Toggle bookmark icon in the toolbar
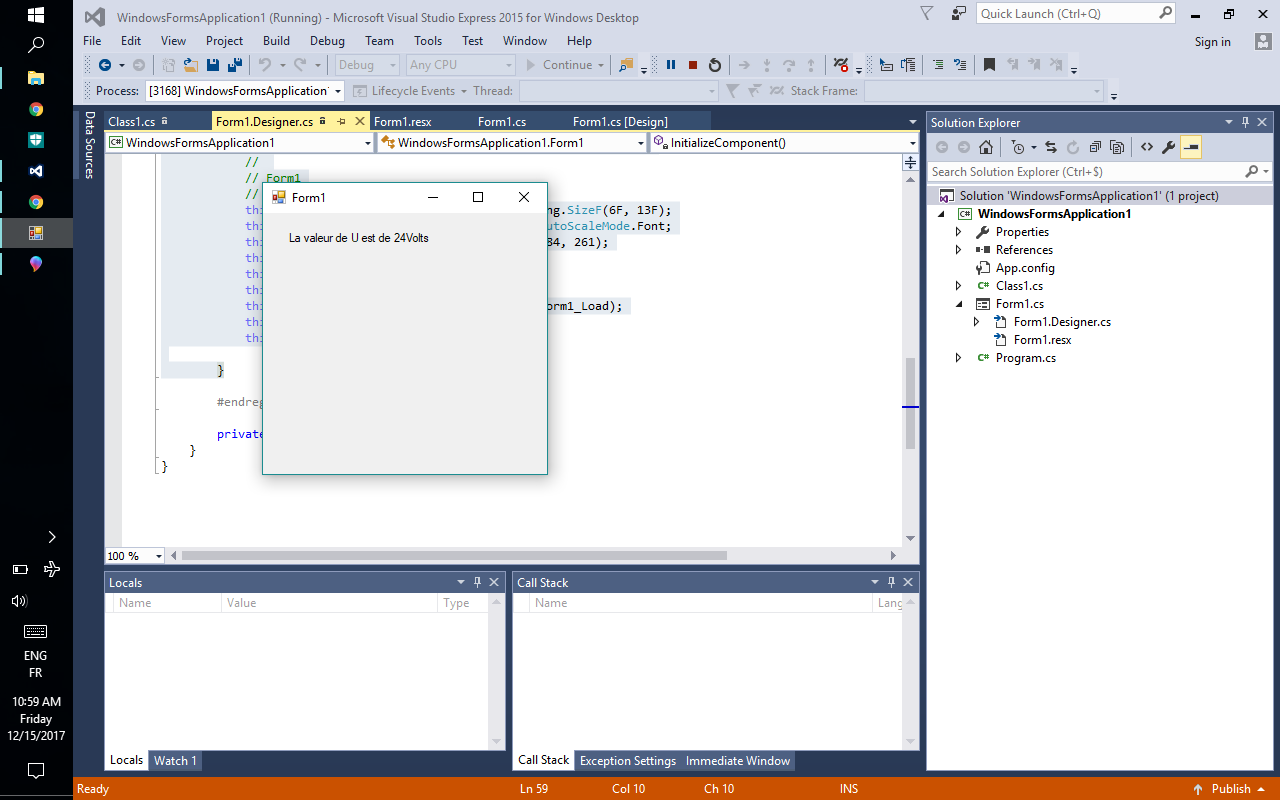 [x=989, y=65]
